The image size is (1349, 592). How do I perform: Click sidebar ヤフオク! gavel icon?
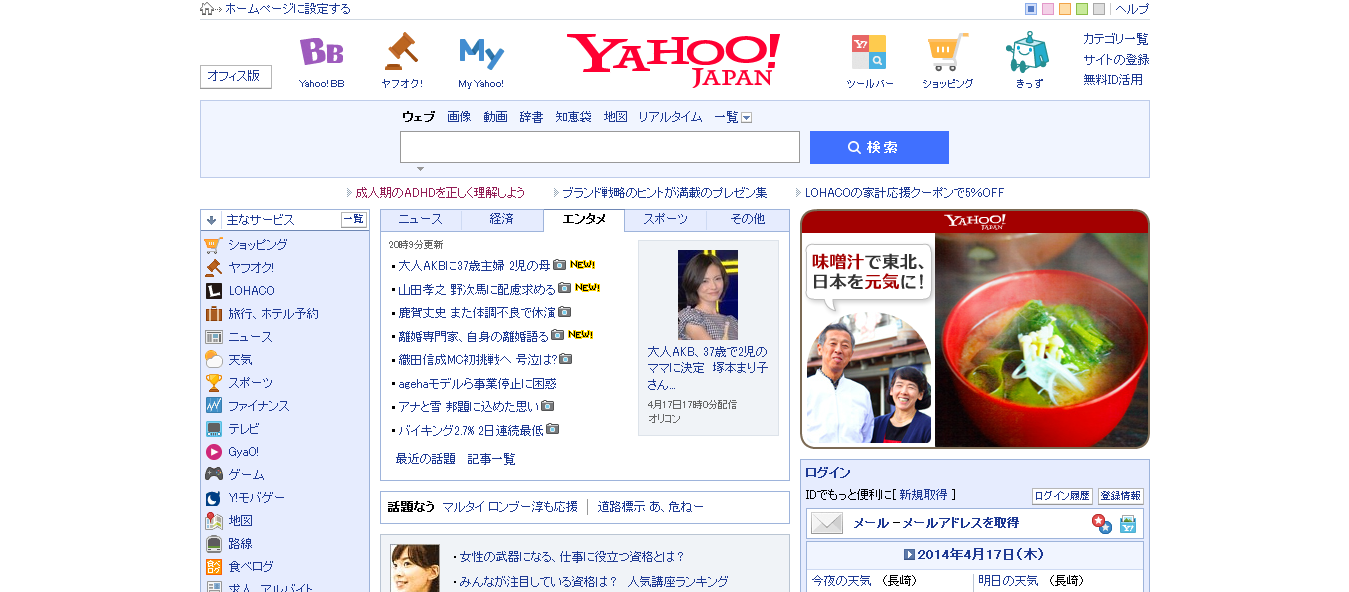coord(213,268)
